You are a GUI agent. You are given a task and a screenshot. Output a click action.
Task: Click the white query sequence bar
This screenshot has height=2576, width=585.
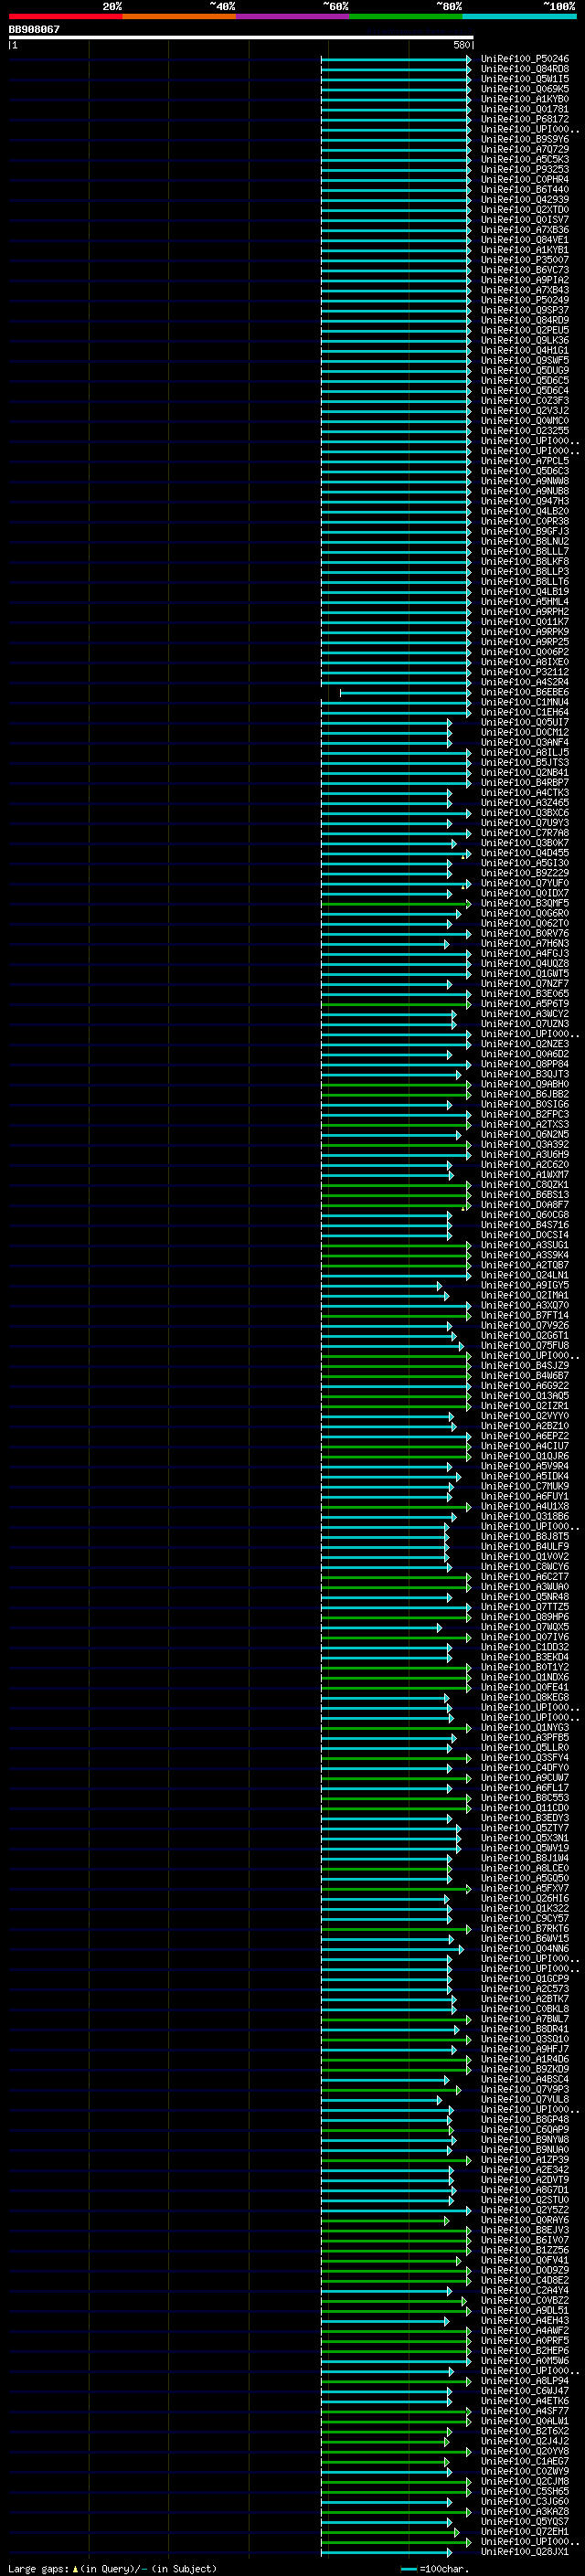pyautogui.click(x=241, y=38)
